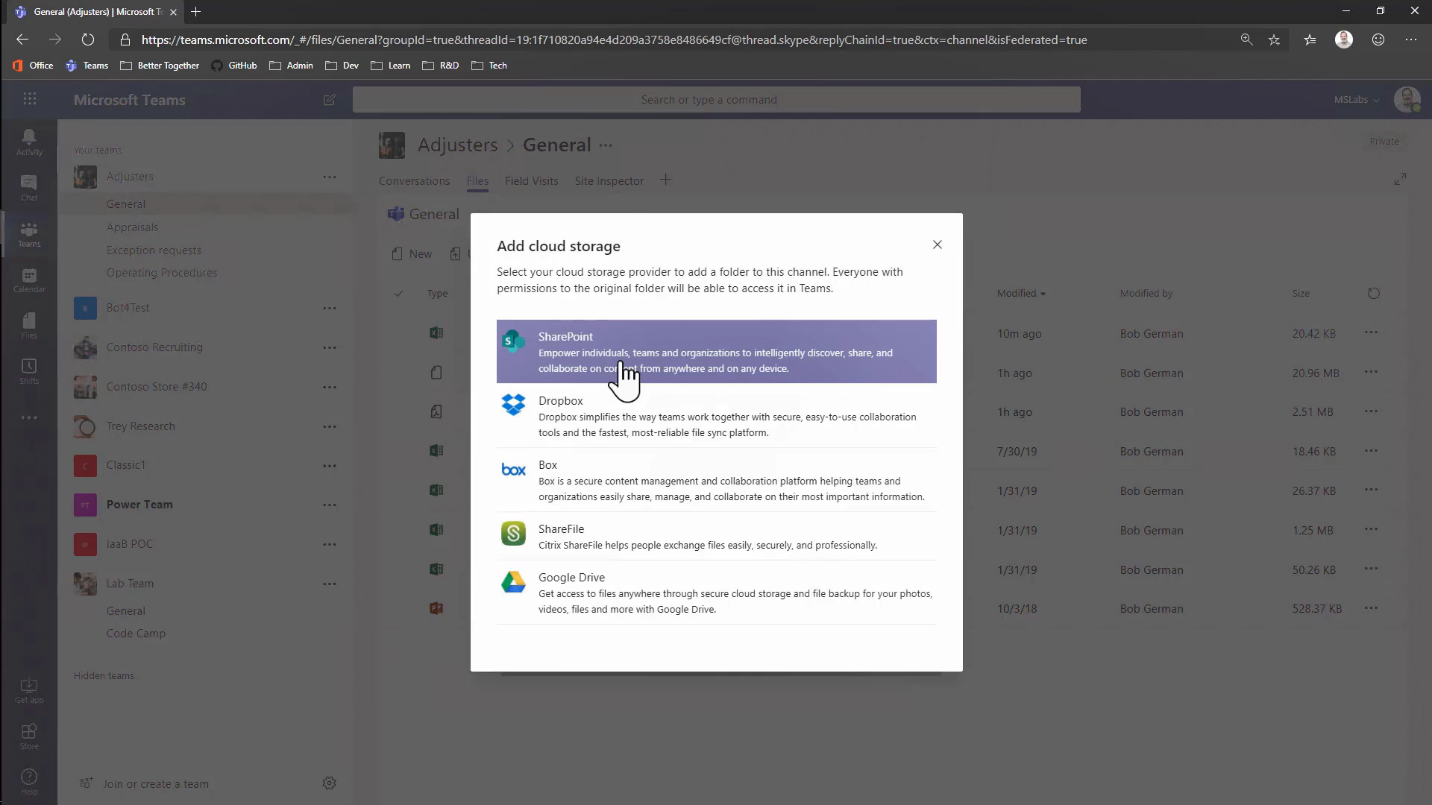Open more options for Bot4Test team
Viewport: 1432px width, 805px height.
click(329, 308)
